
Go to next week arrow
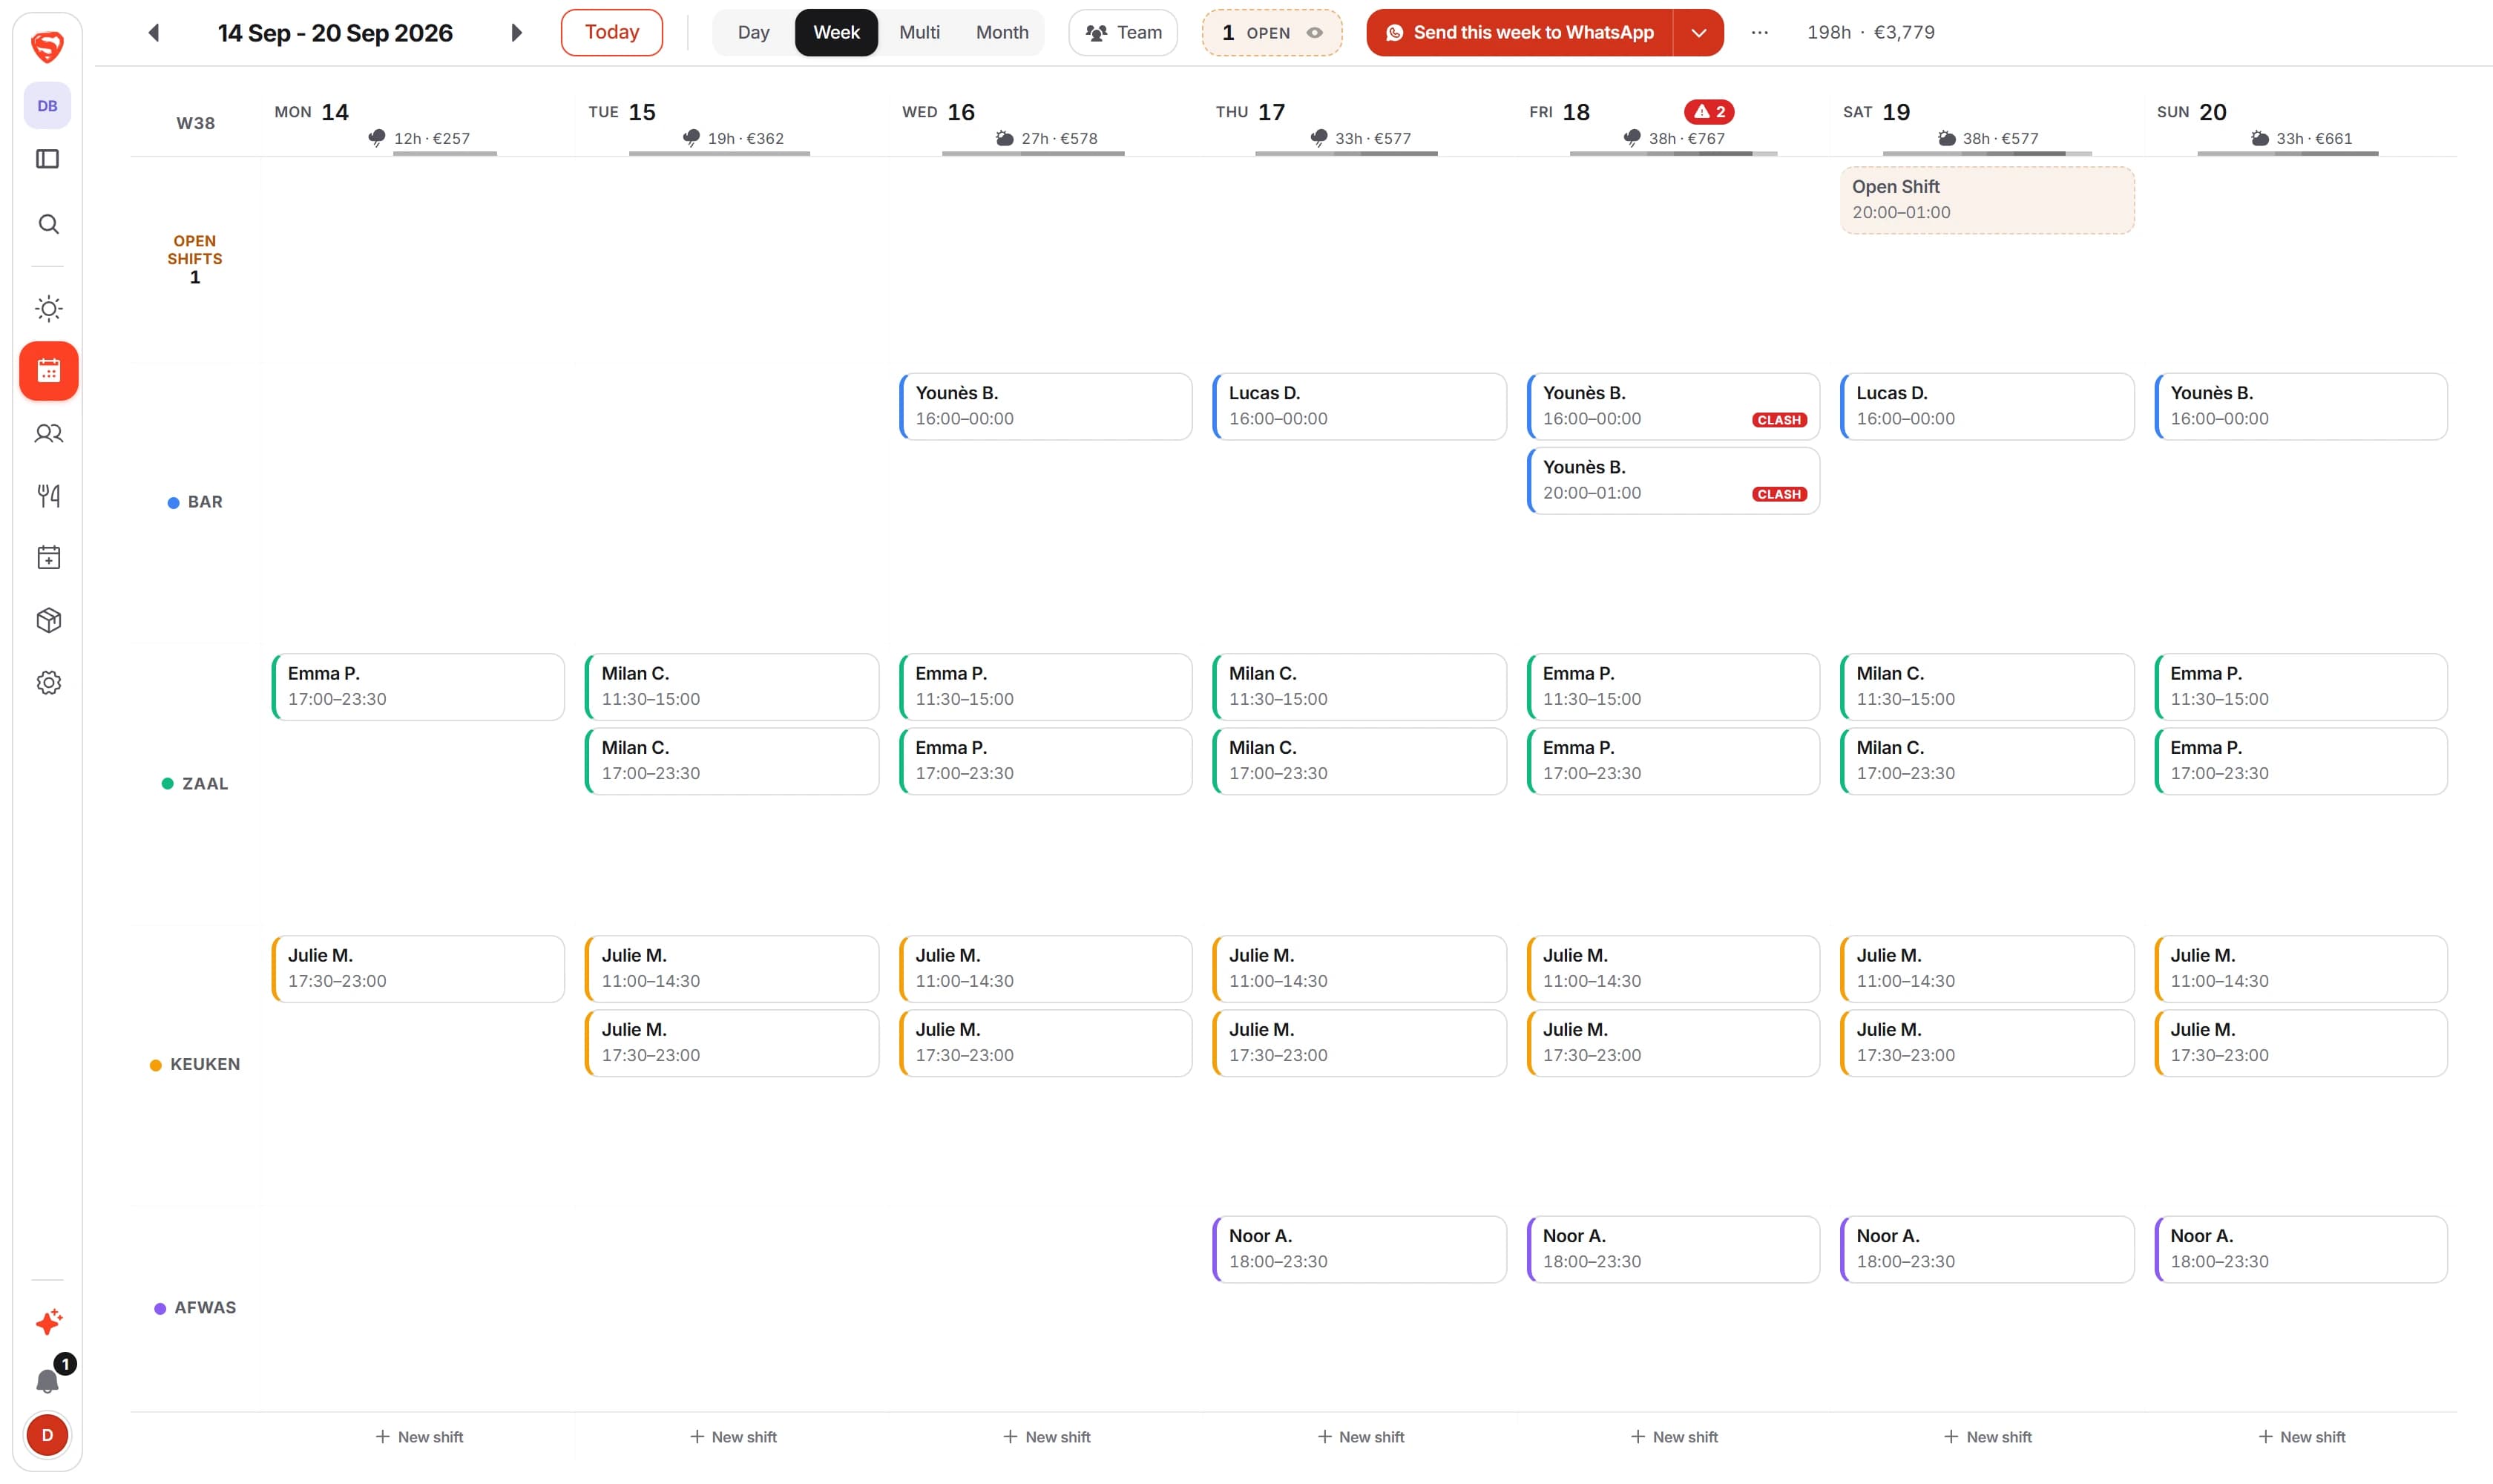tap(516, 33)
